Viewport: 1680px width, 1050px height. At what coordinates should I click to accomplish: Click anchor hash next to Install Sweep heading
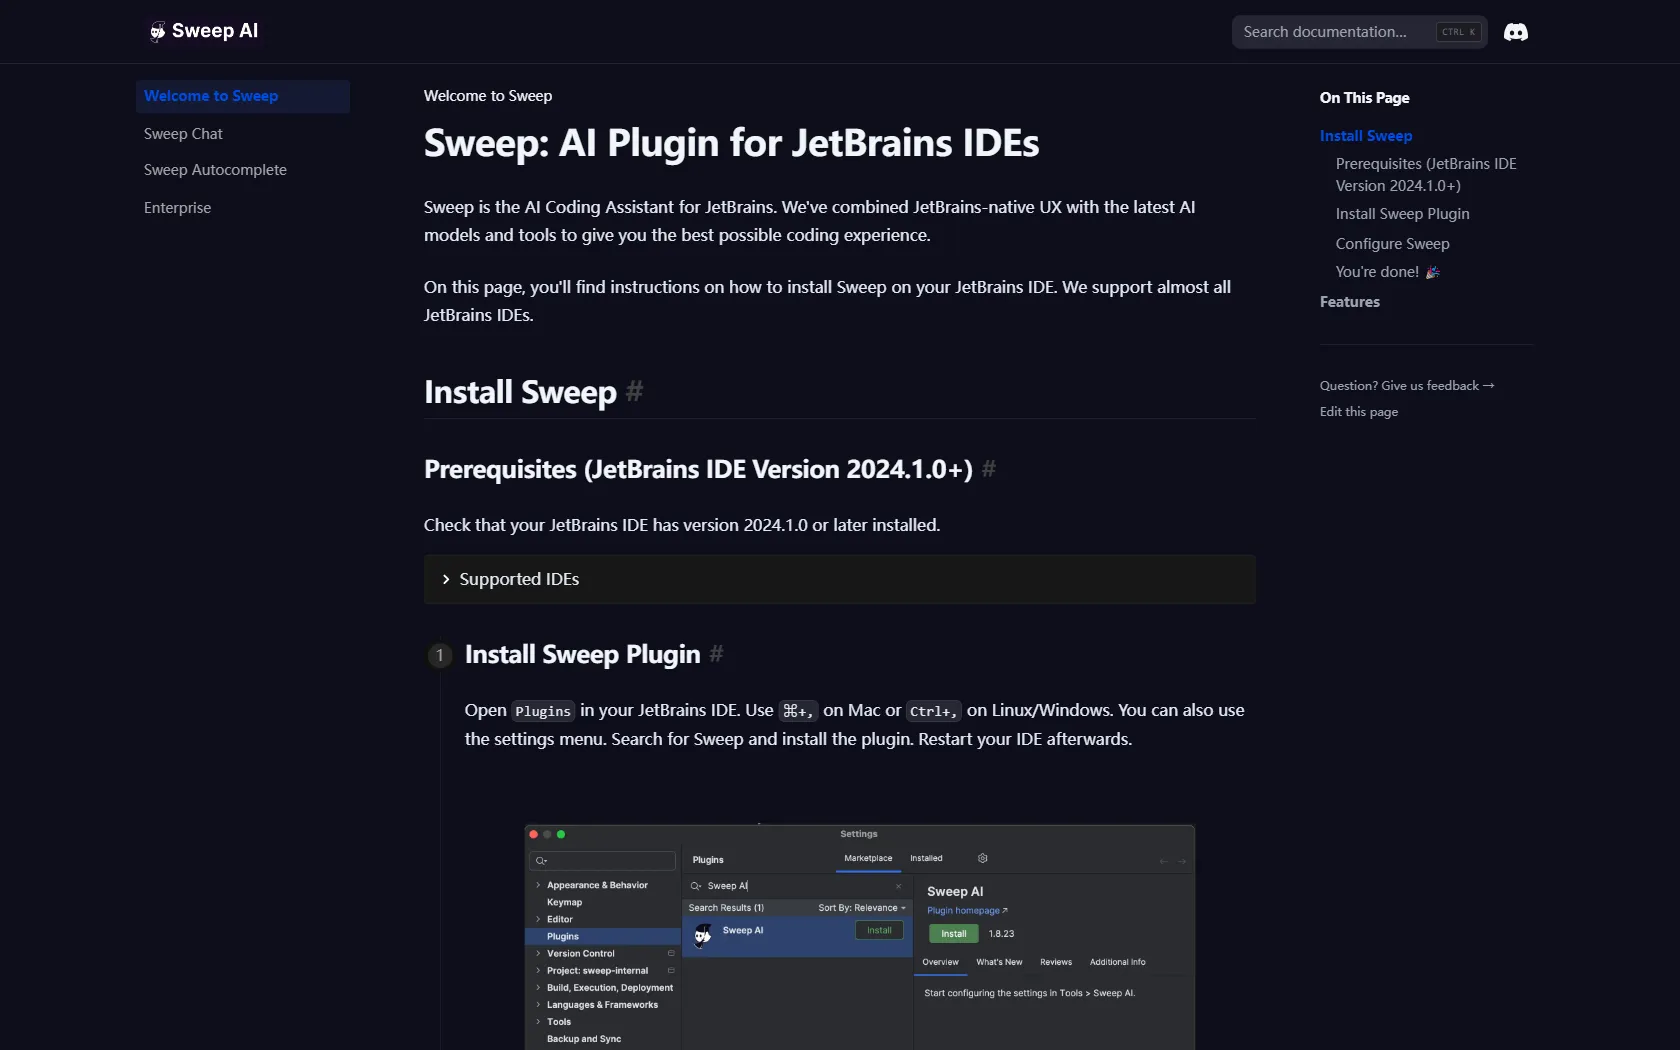(x=634, y=392)
